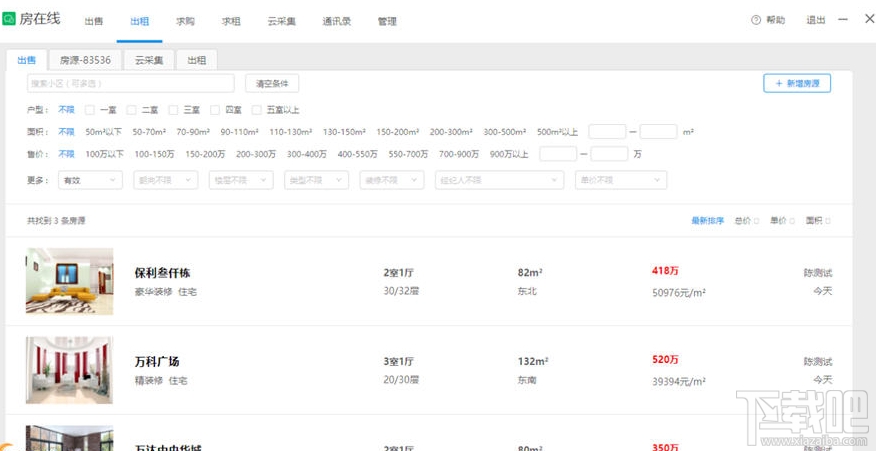The width and height of the screenshot is (876, 451).
Task: Sort listings by 面积
Action: (818, 221)
